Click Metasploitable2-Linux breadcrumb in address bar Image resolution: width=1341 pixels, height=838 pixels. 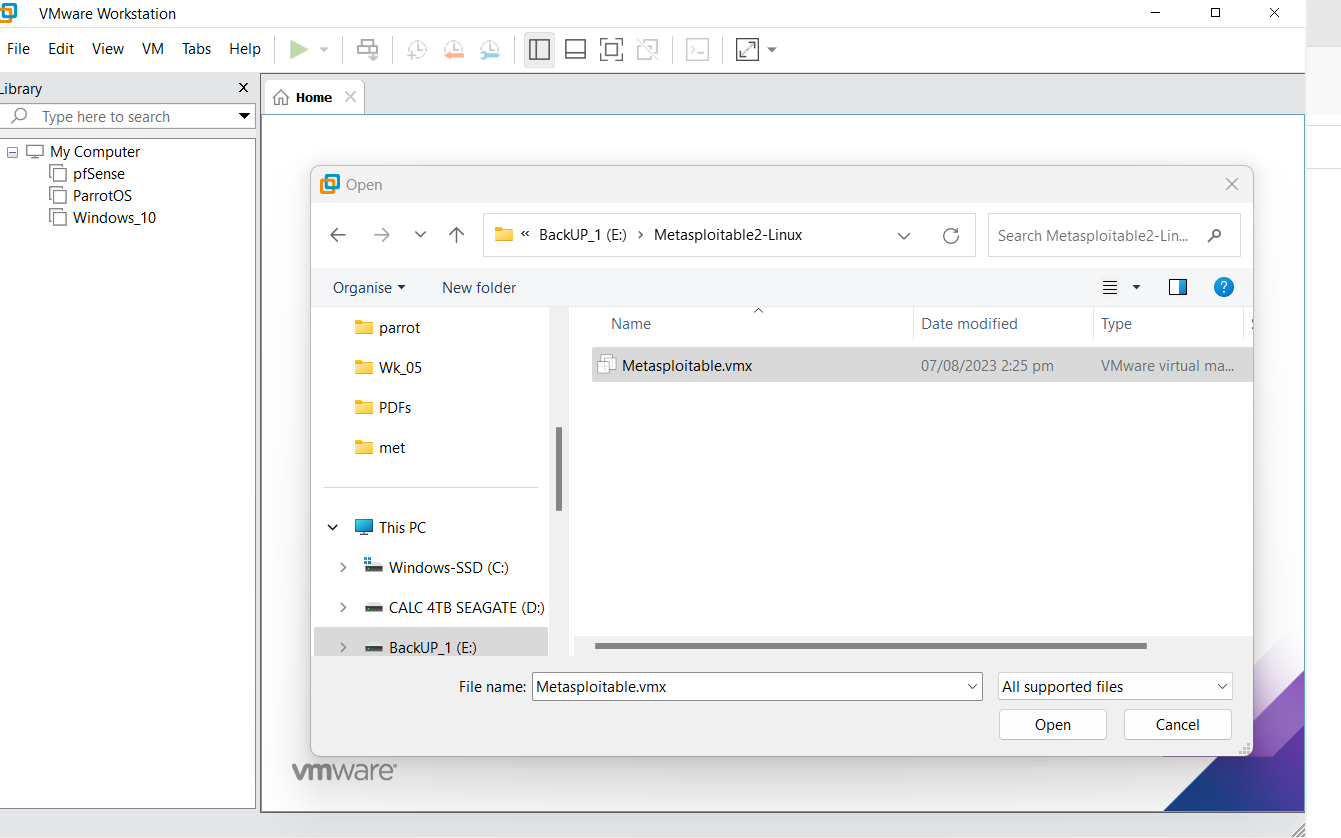coord(728,235)
